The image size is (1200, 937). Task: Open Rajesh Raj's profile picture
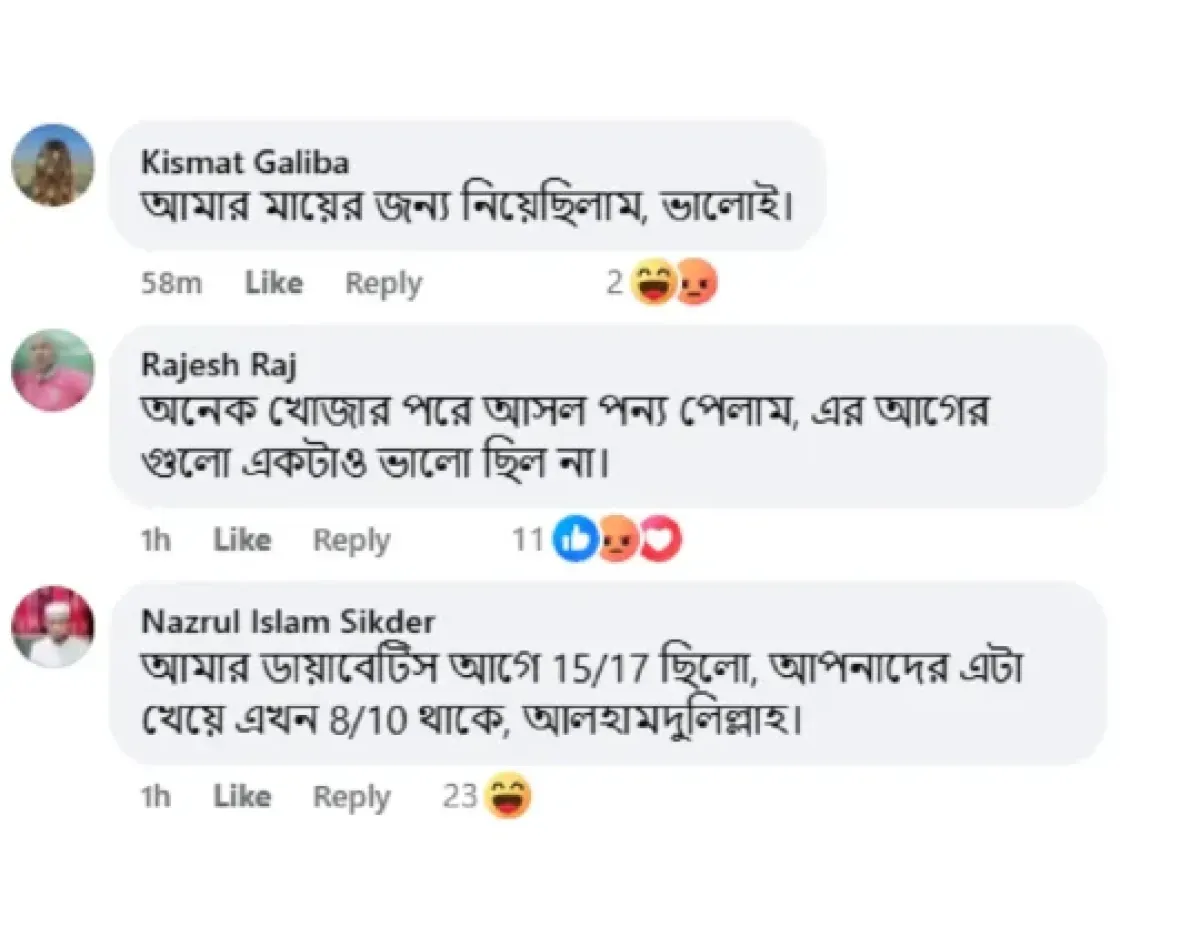[x=53, y=370]
